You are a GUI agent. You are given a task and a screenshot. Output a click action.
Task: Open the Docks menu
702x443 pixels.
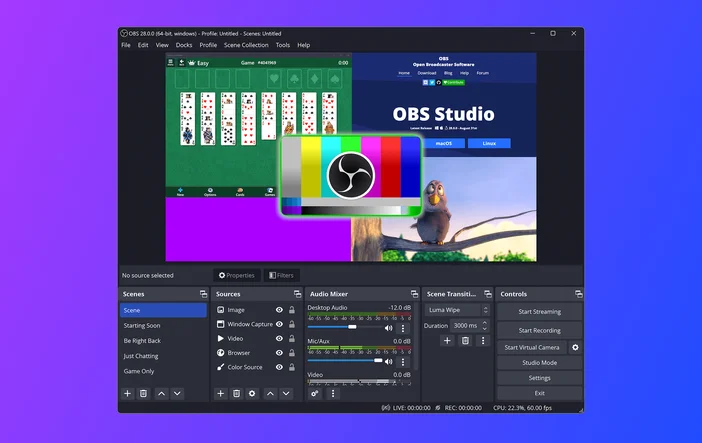click(184, 45)
